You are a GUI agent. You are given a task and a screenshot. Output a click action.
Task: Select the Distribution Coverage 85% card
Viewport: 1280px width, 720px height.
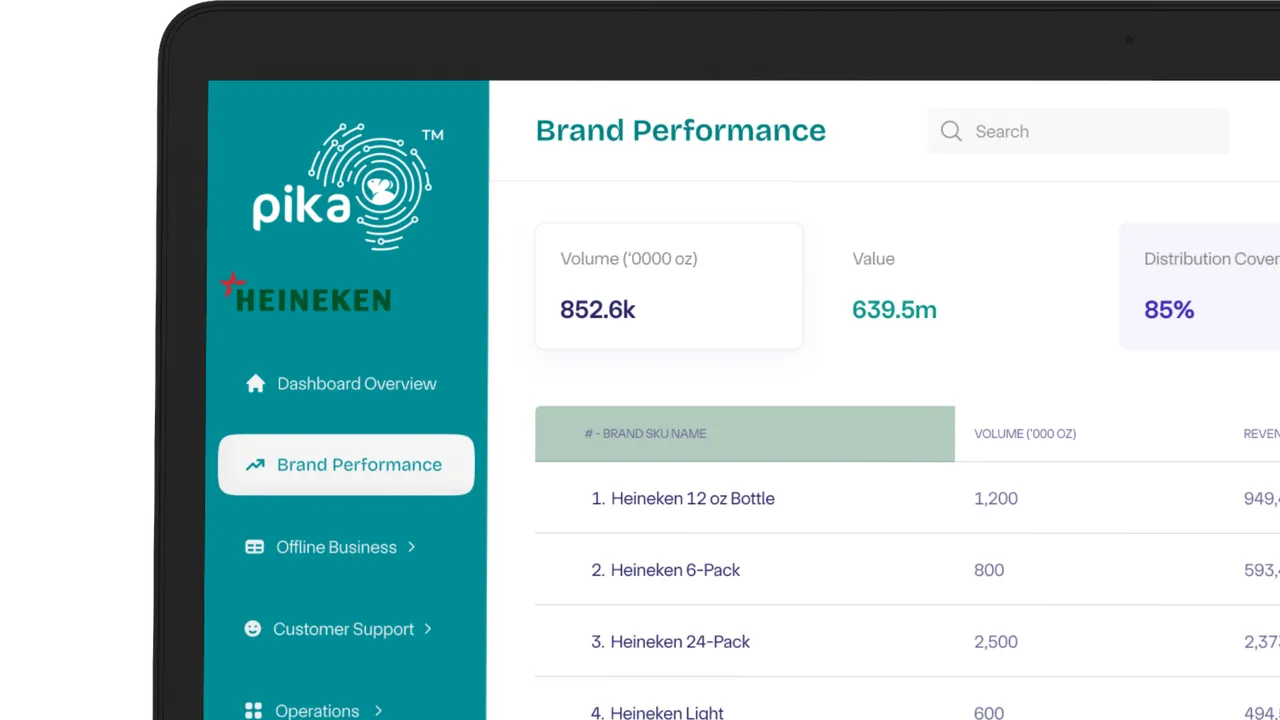pyautogui.click(x=1199, y=286)
